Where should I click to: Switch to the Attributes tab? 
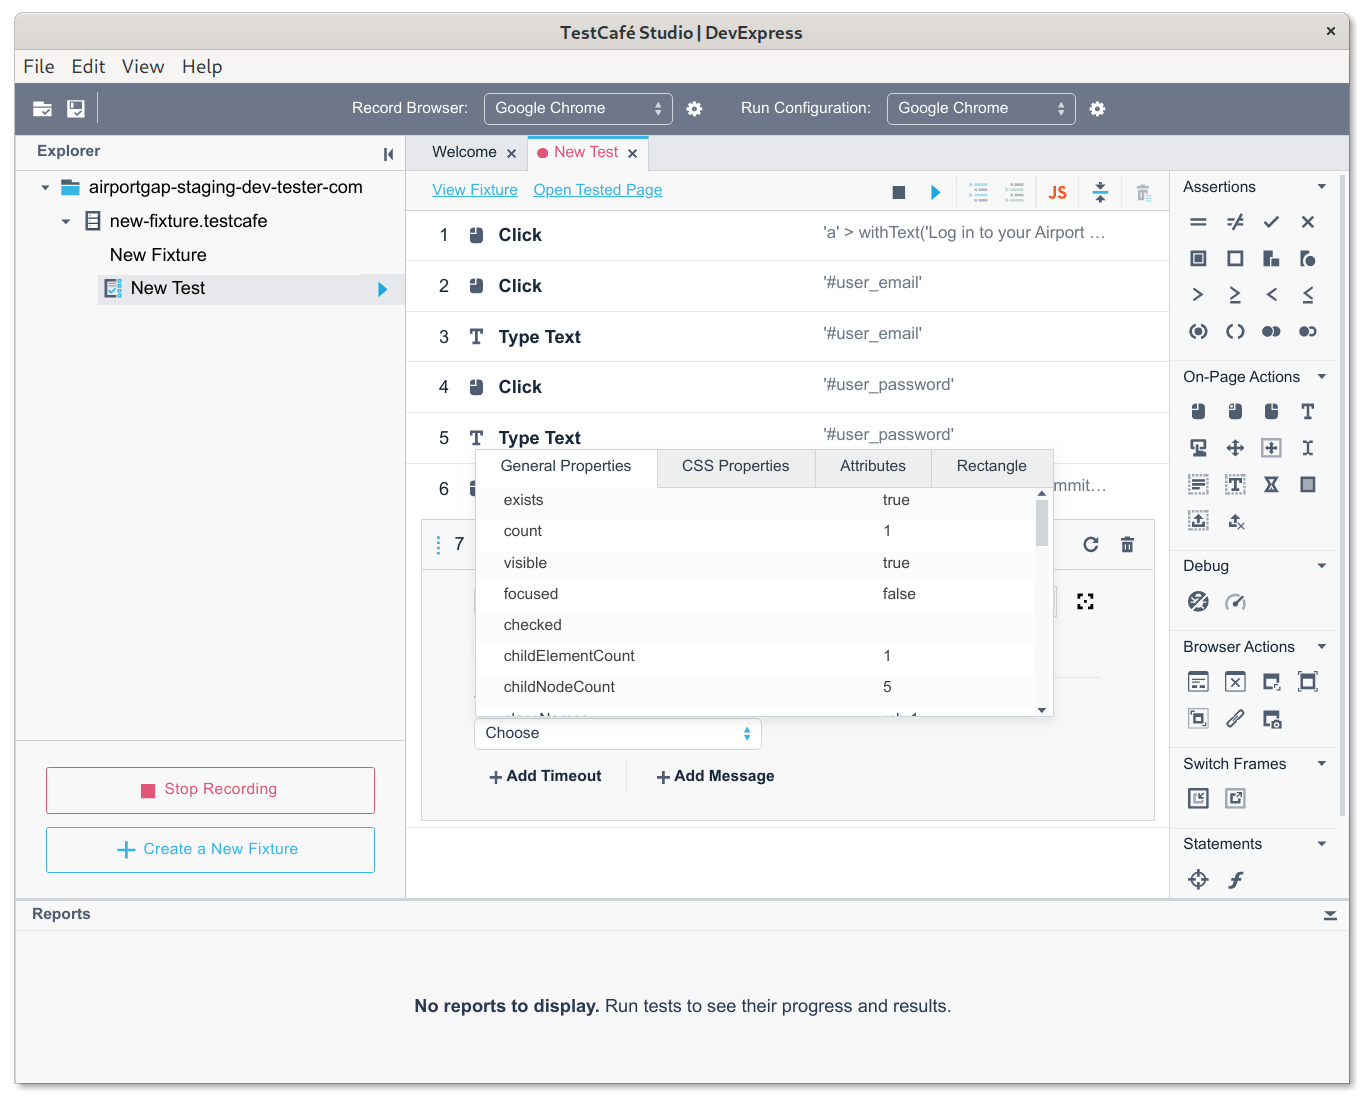pyautogui.click(x=873, y=466)
